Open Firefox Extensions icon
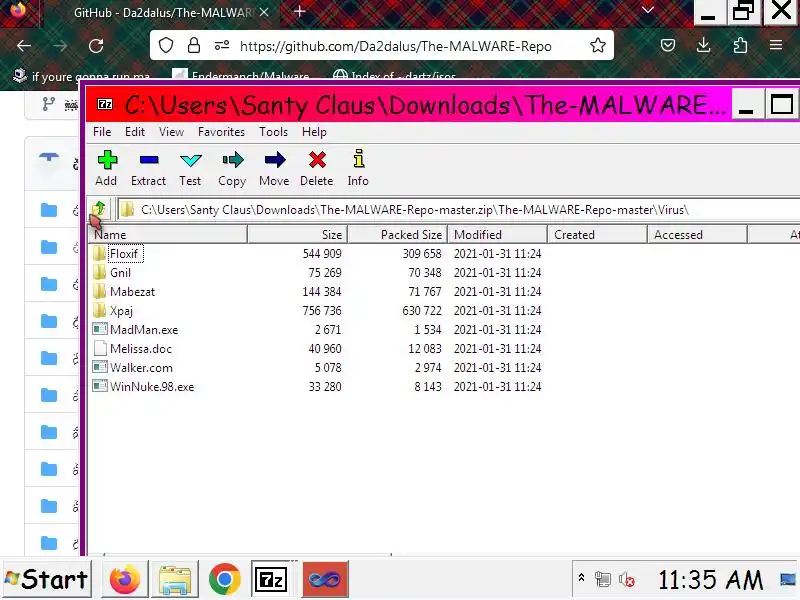The width and height of the screenshot is (800, 600). tap(740, 45)
